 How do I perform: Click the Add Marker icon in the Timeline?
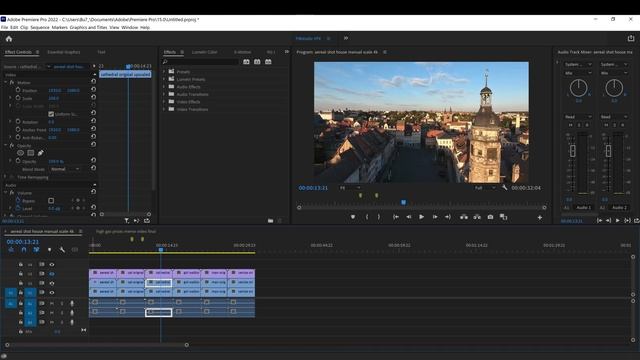coord(49,249)
